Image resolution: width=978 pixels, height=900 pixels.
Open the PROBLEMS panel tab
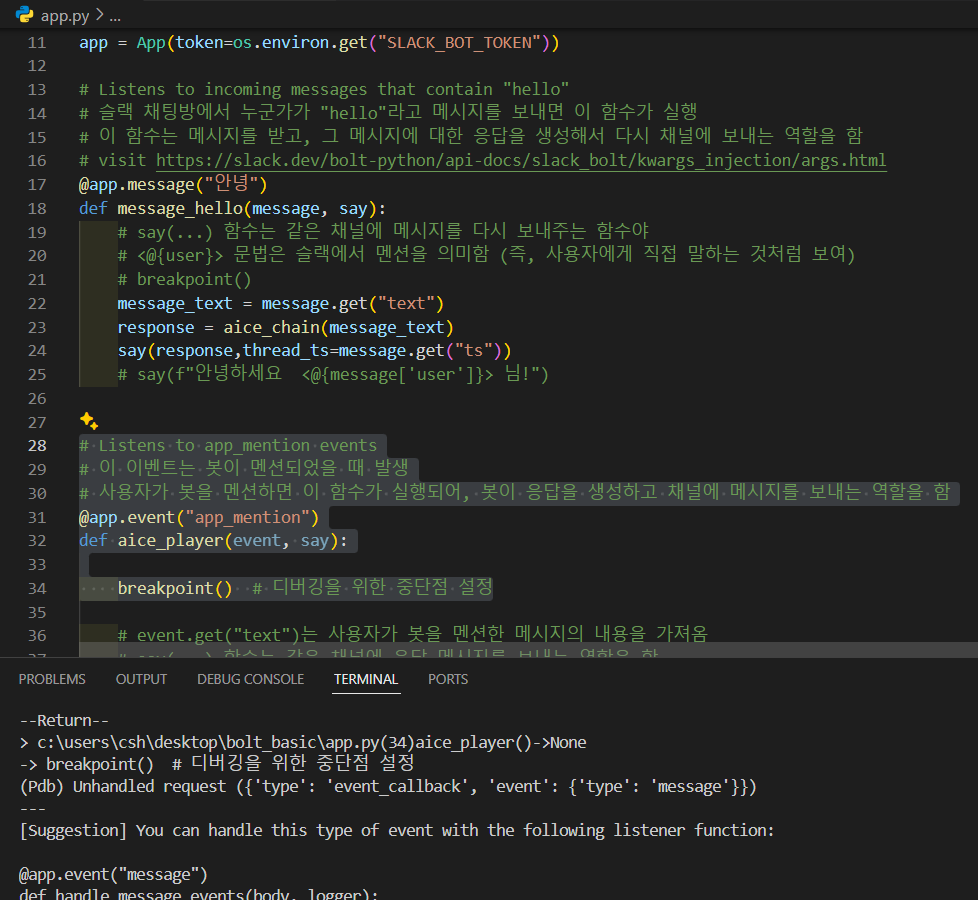click(52, 679)
